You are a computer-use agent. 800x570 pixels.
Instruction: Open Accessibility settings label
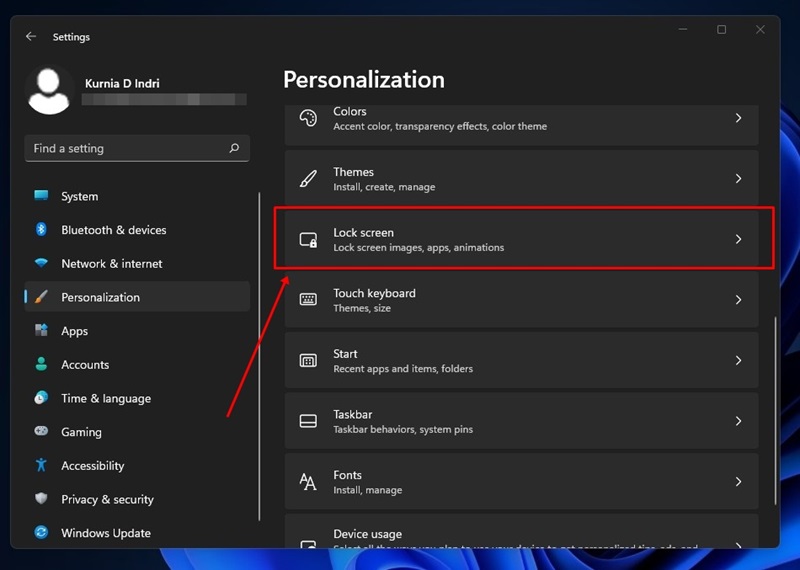pyautogui.click(x=92, y=466)
